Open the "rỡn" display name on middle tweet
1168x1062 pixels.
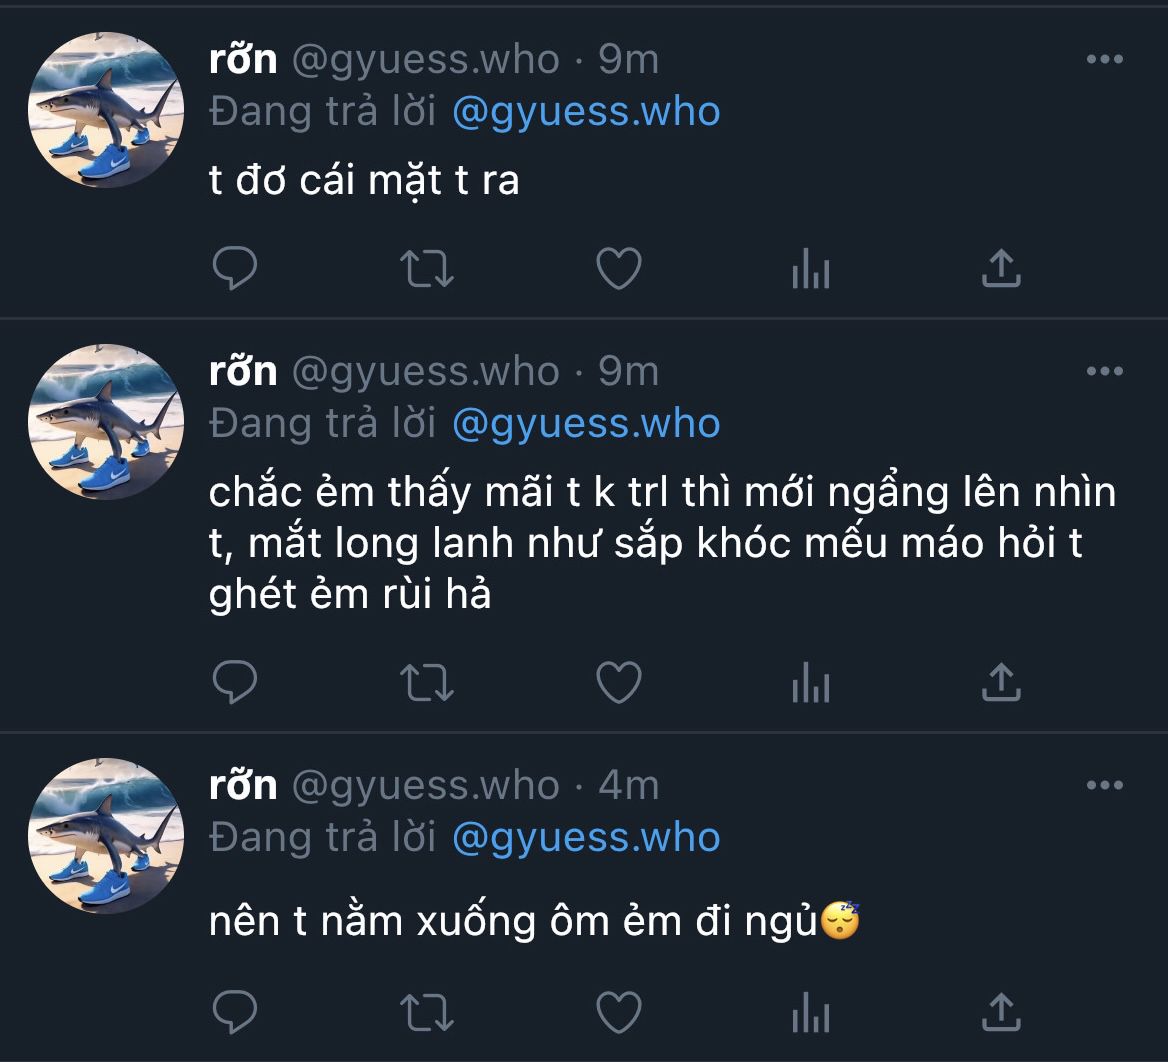pyautogui.click(x=243, y=372)
